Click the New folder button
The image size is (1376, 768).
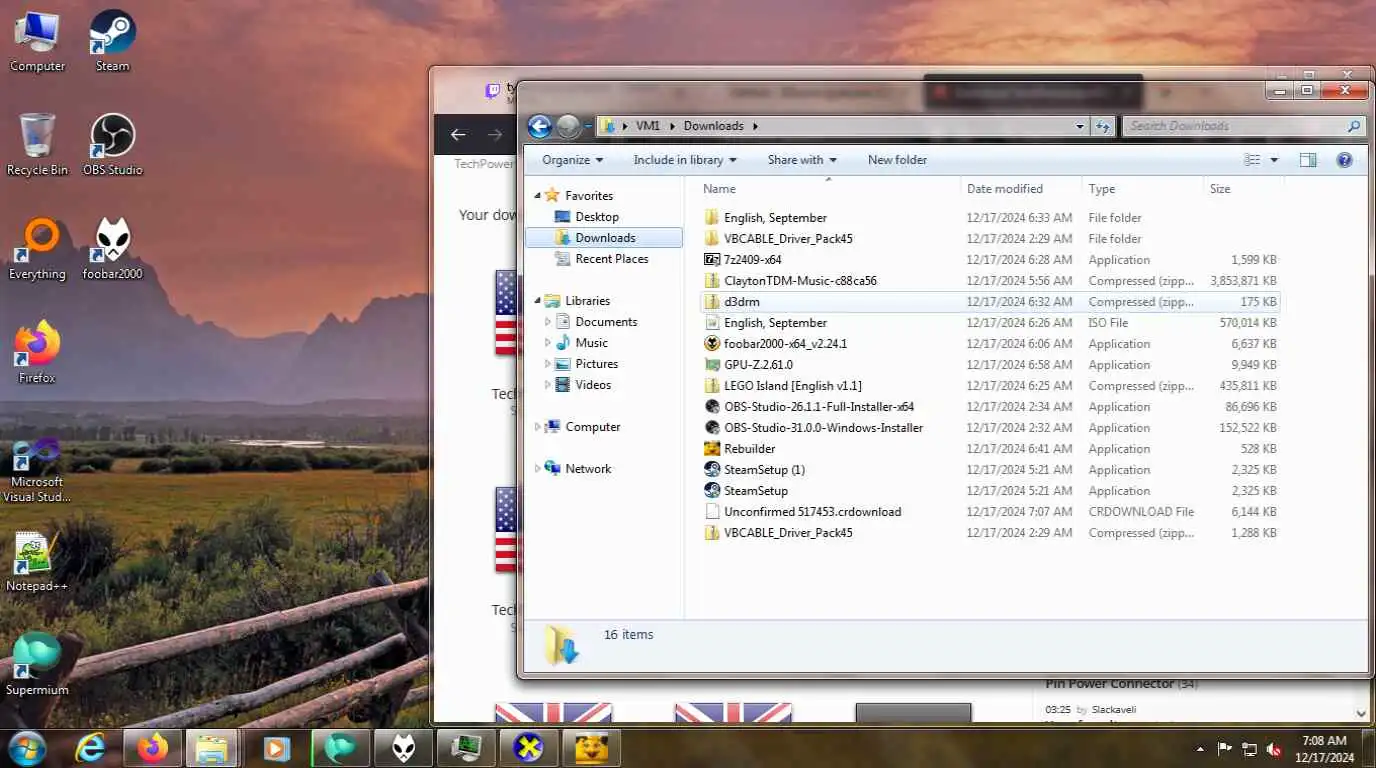coord(897,160)
